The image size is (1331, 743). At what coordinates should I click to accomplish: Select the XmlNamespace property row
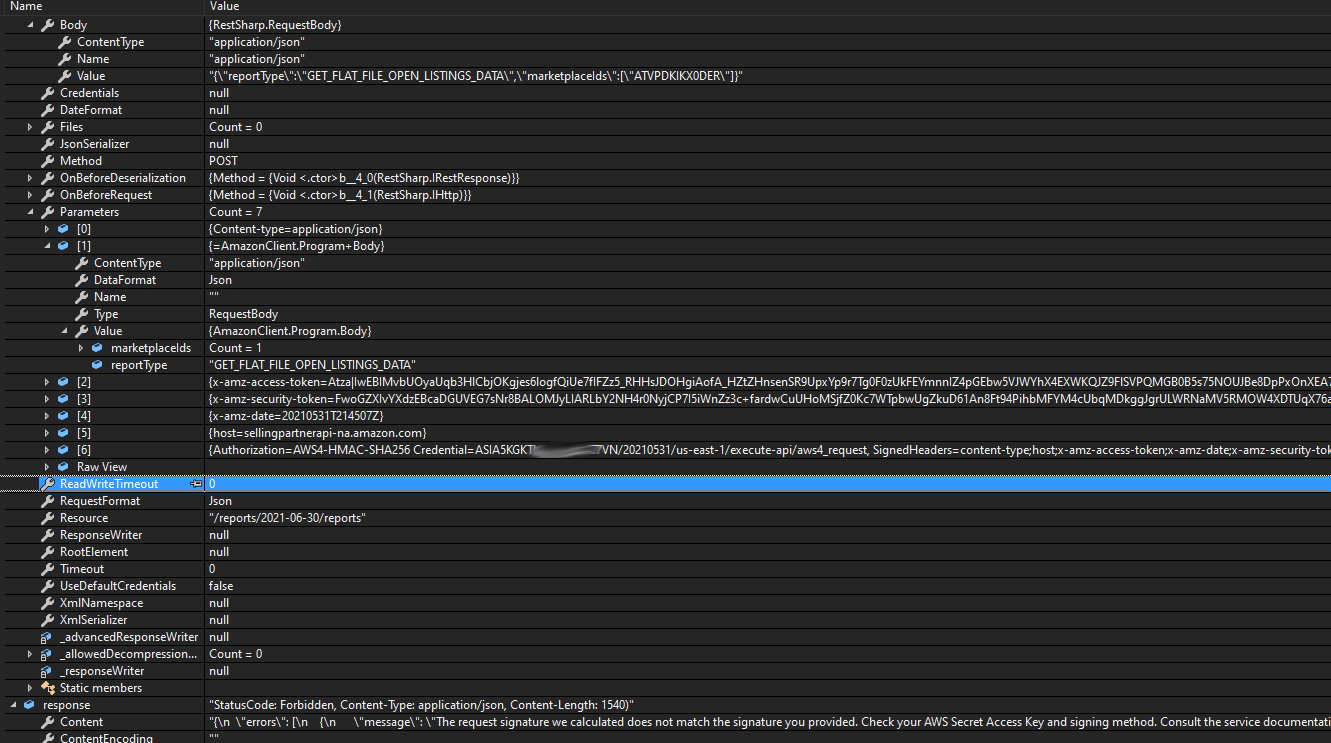click(665, 603)
